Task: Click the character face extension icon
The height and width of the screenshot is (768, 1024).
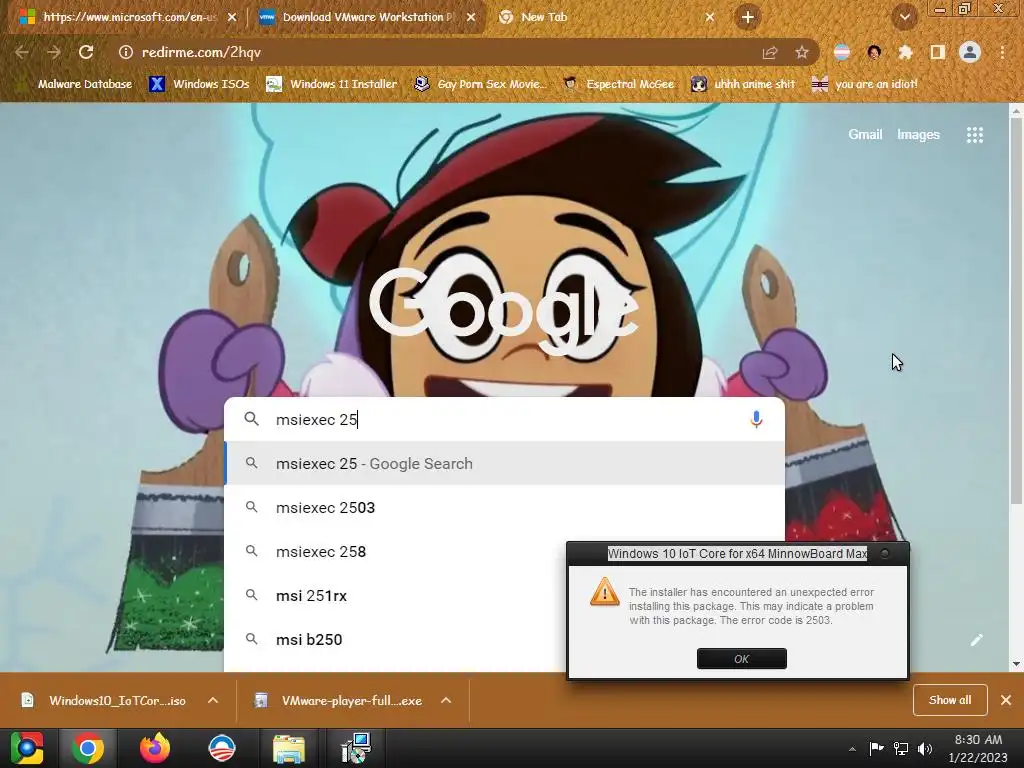Action: pos(874,52)
